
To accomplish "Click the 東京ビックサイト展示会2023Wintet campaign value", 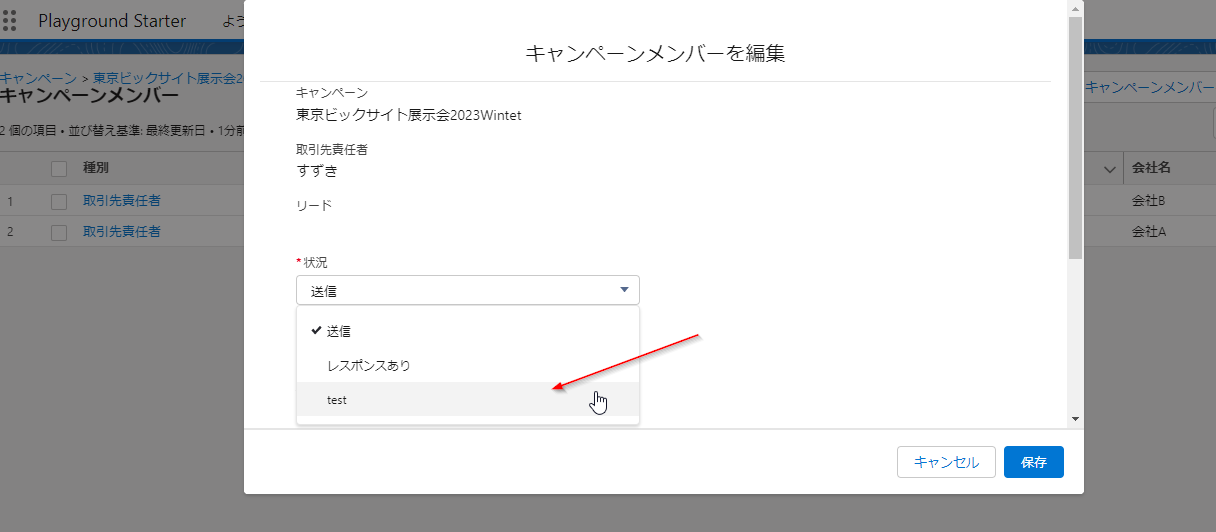I will coord(409,115).
